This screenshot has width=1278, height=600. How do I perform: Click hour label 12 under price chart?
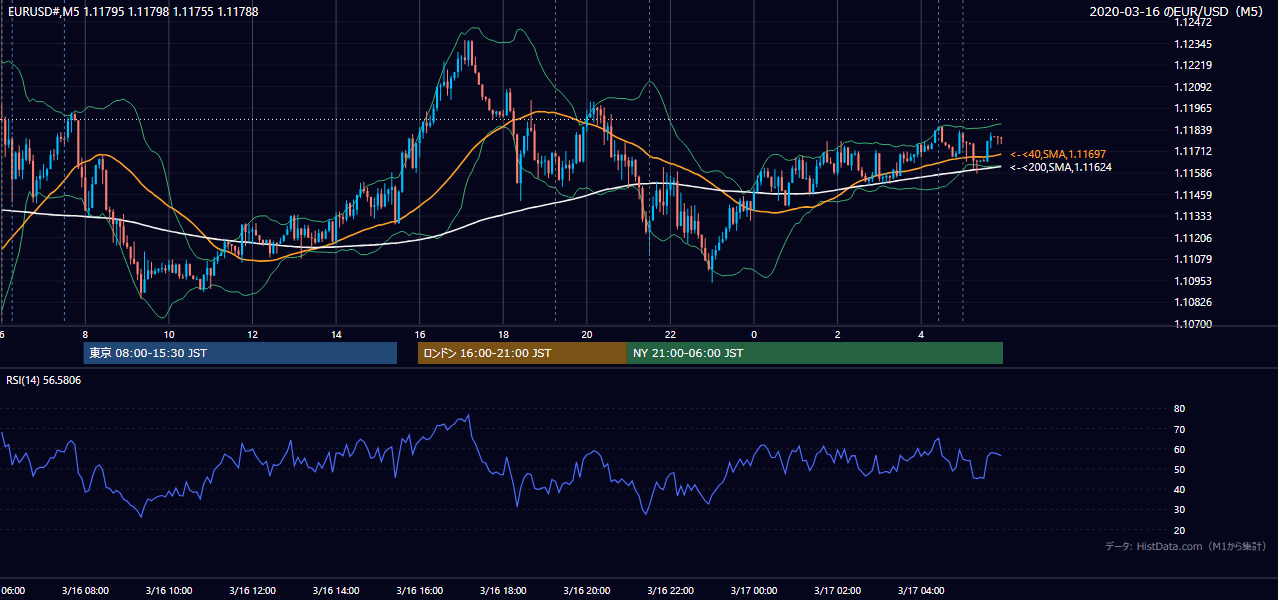tap(253, 334)
